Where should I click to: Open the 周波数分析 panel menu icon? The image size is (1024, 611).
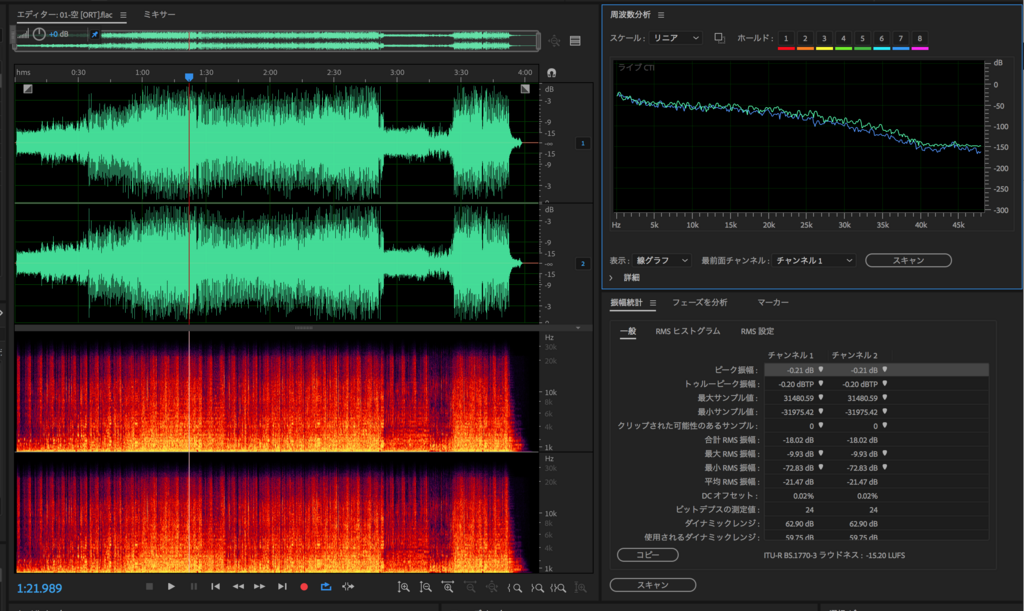tap(661, 14)
